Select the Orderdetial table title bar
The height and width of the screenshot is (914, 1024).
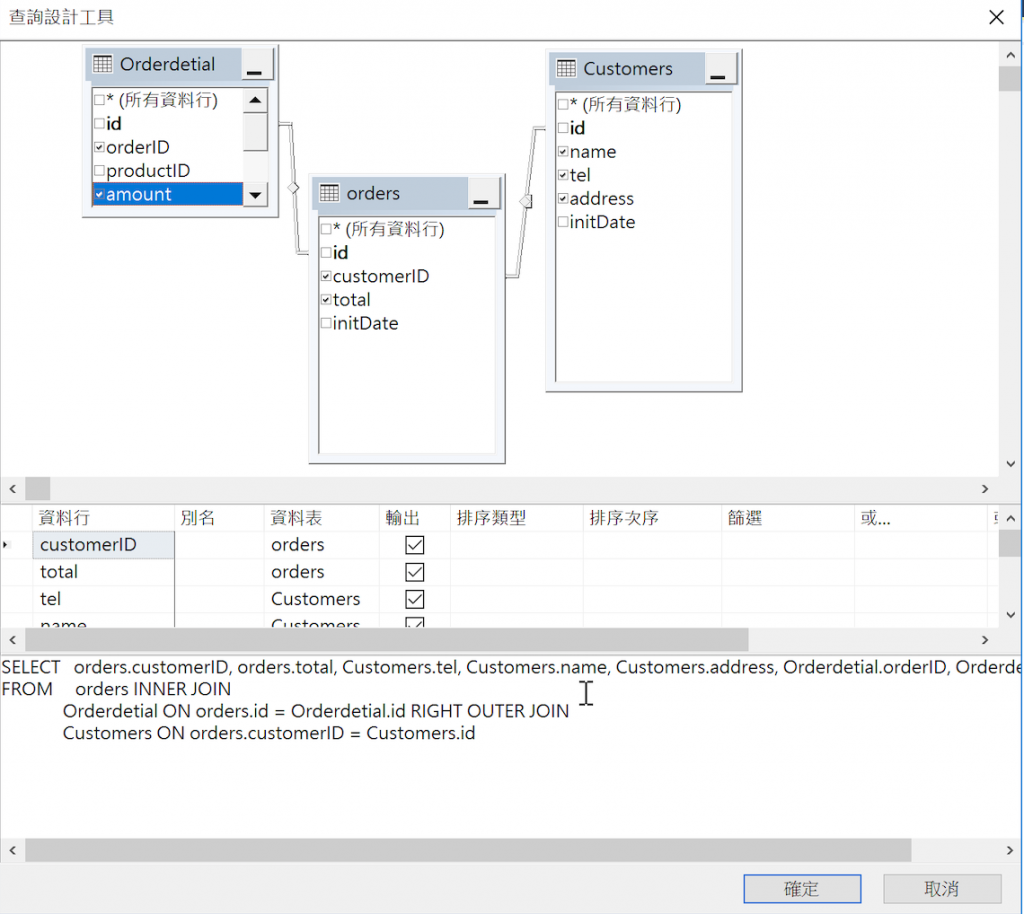coord(163,64)
